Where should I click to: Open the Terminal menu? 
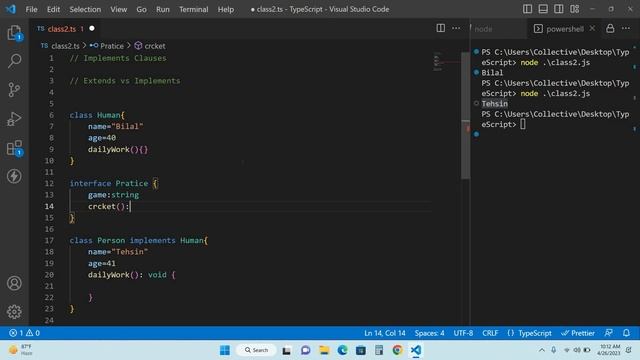pos(193,9)
